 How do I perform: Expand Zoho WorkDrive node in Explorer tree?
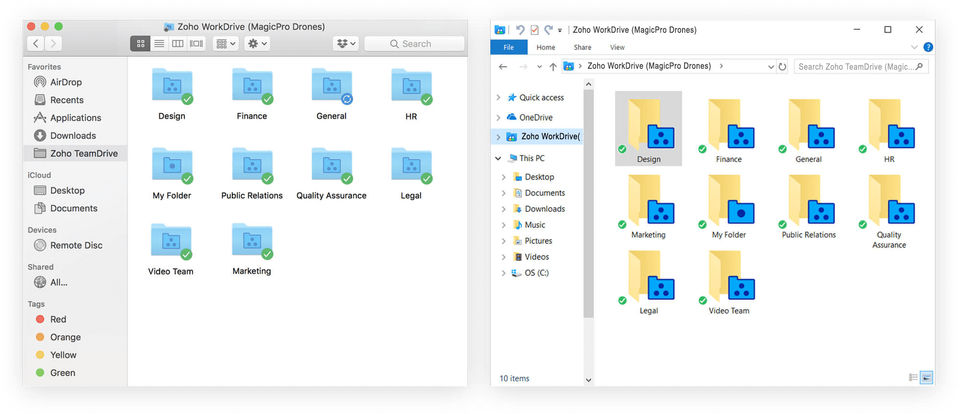click(498, 137)
